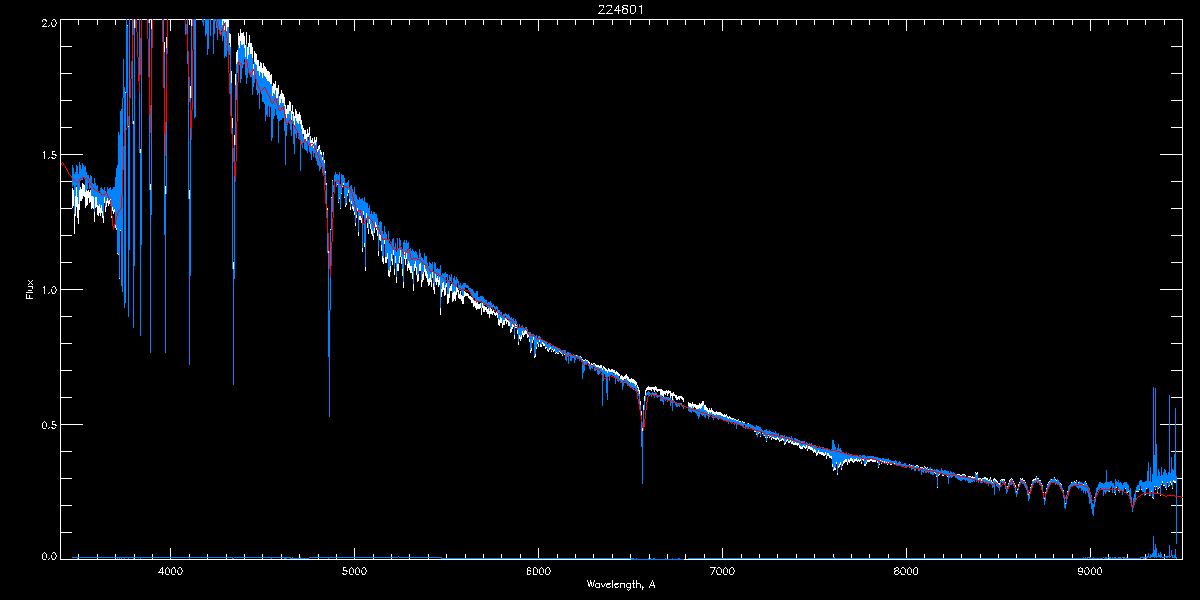This screenshot has height=600, width=1200.
Task: Click the 0.0 y-axis tick label
Action: pos(47,555)
